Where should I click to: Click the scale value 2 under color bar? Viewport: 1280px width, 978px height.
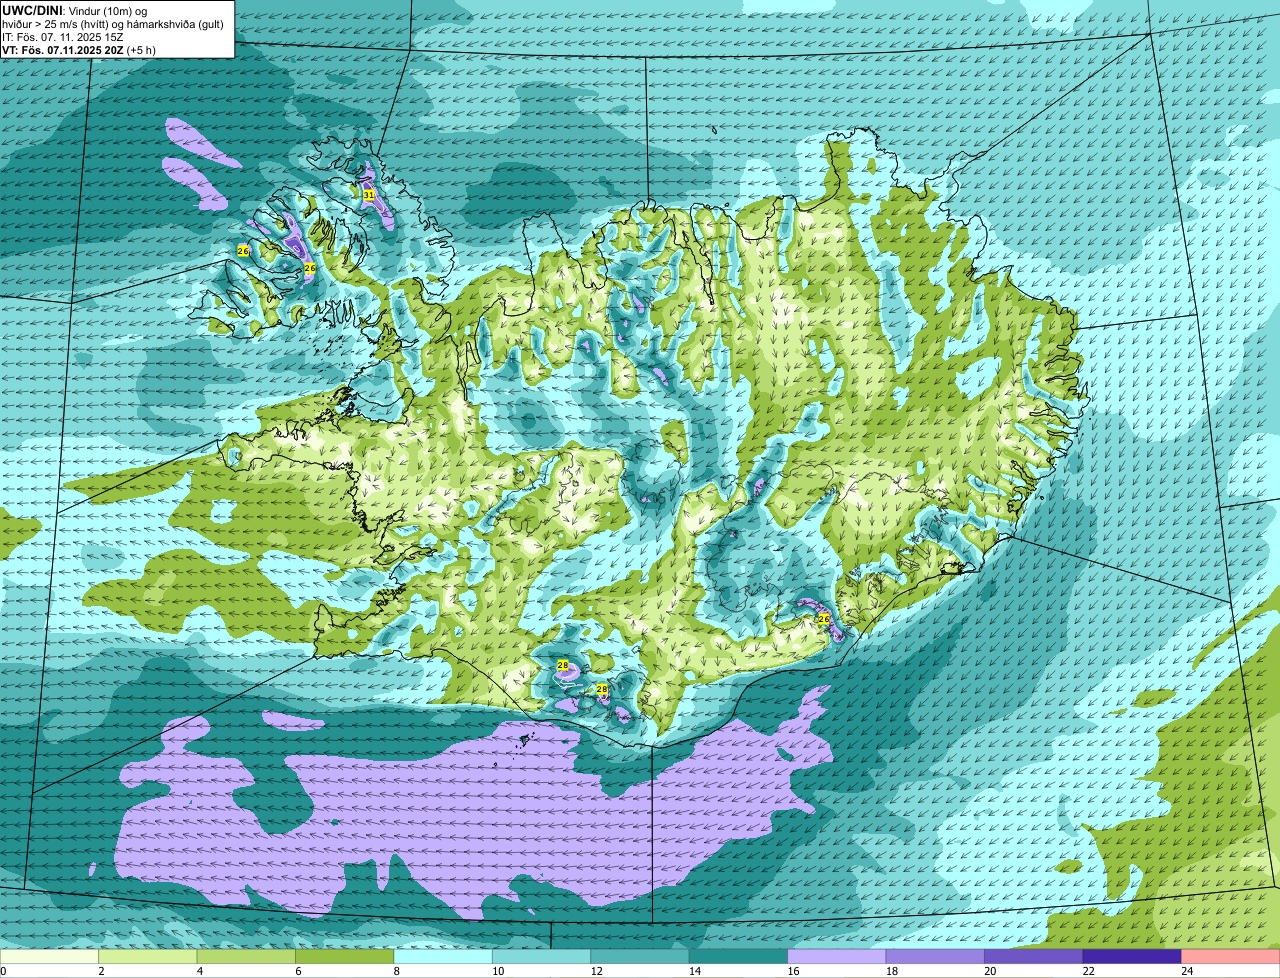coord(101,971)
